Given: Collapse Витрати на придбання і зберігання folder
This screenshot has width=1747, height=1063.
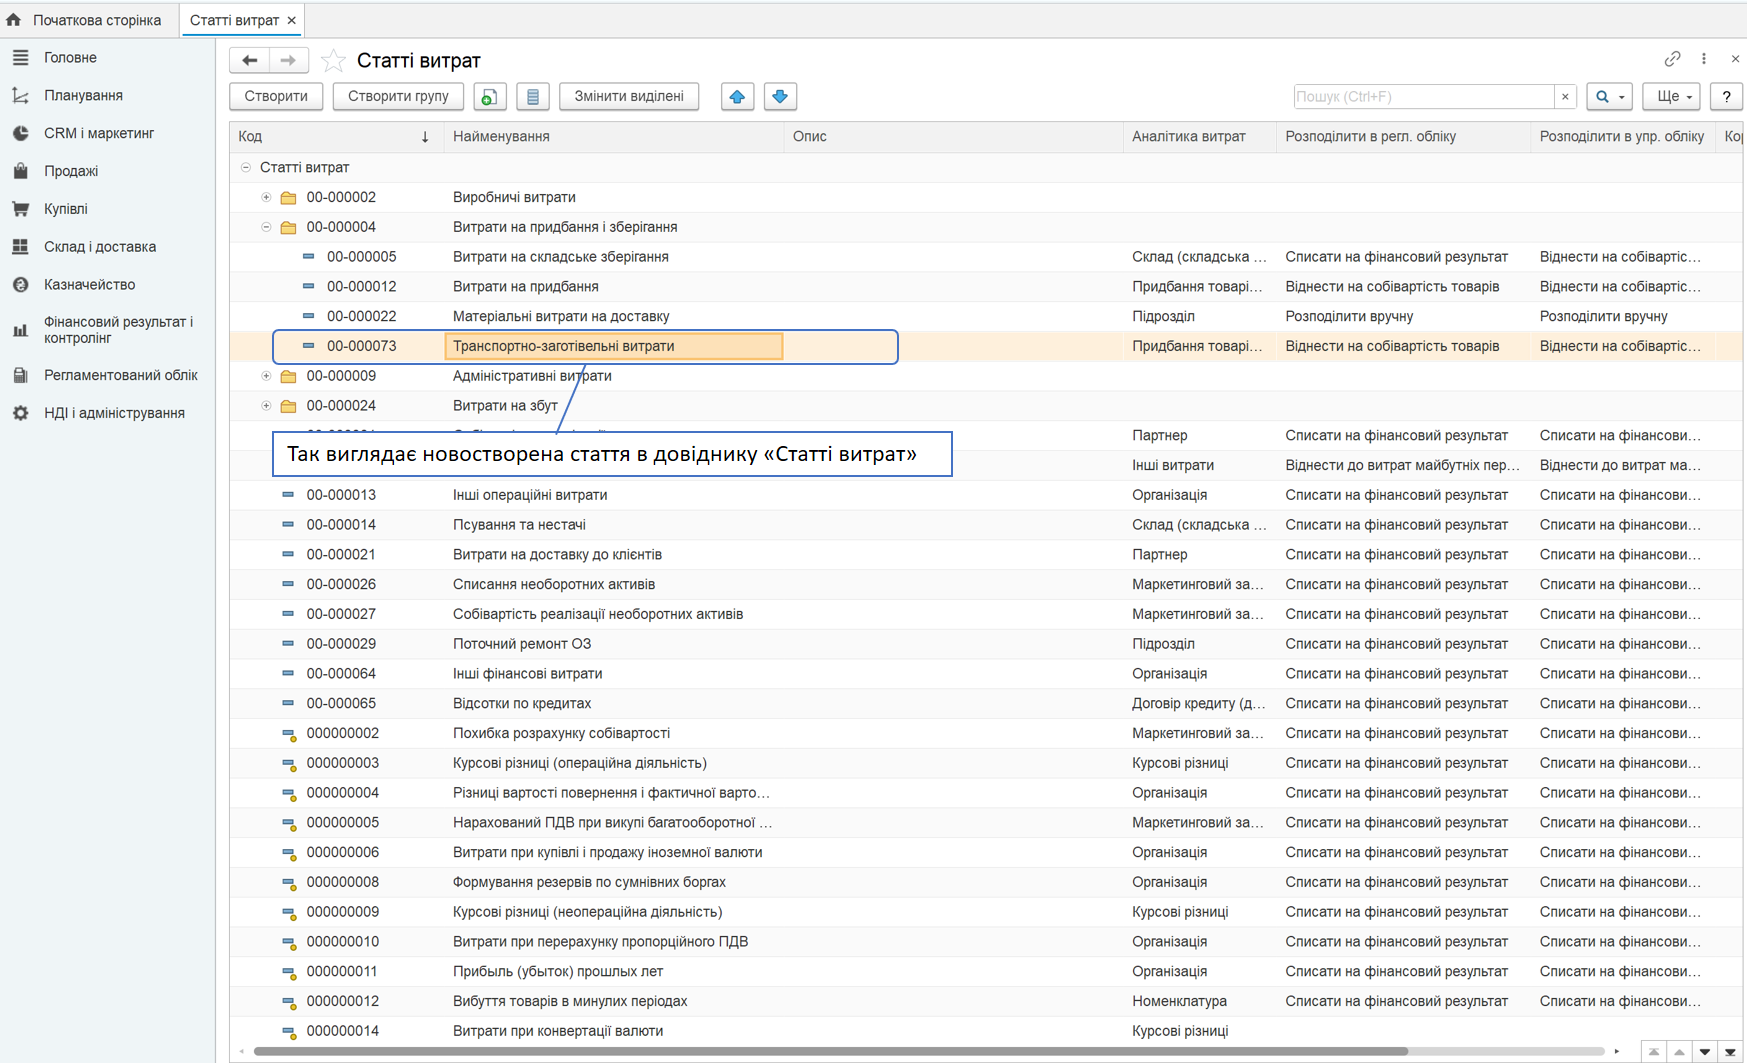Looking at the screenshot, I should (266, 227).
